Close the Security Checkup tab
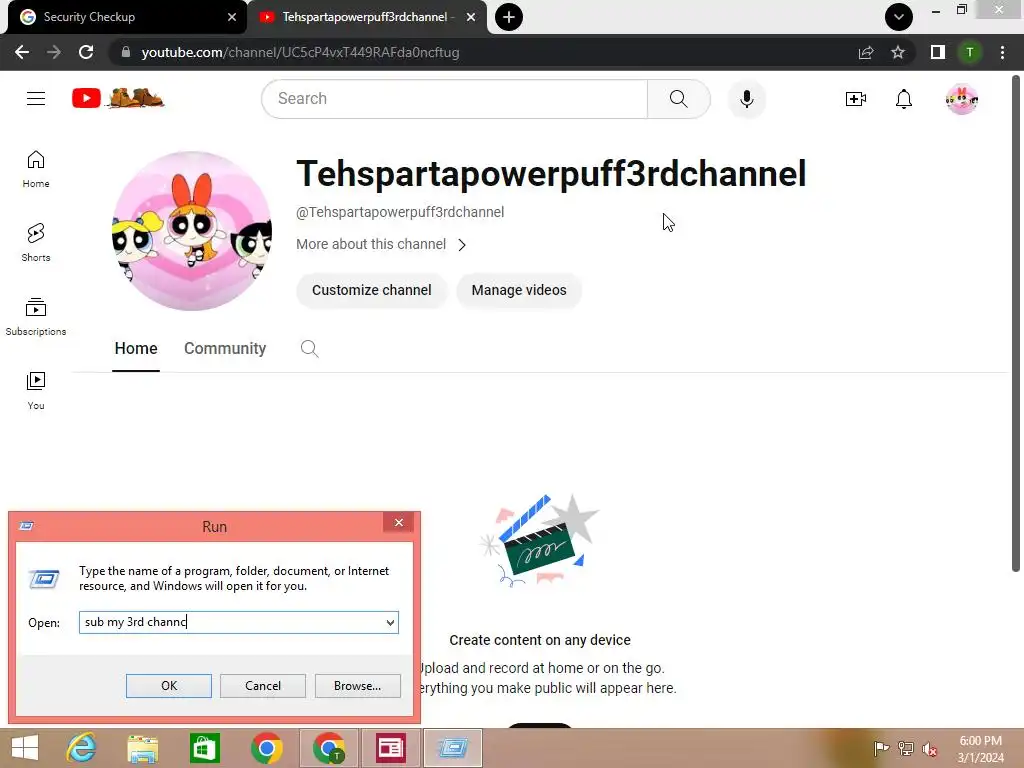Screen dimensions: 1024x768 click(x=232, y=17)
